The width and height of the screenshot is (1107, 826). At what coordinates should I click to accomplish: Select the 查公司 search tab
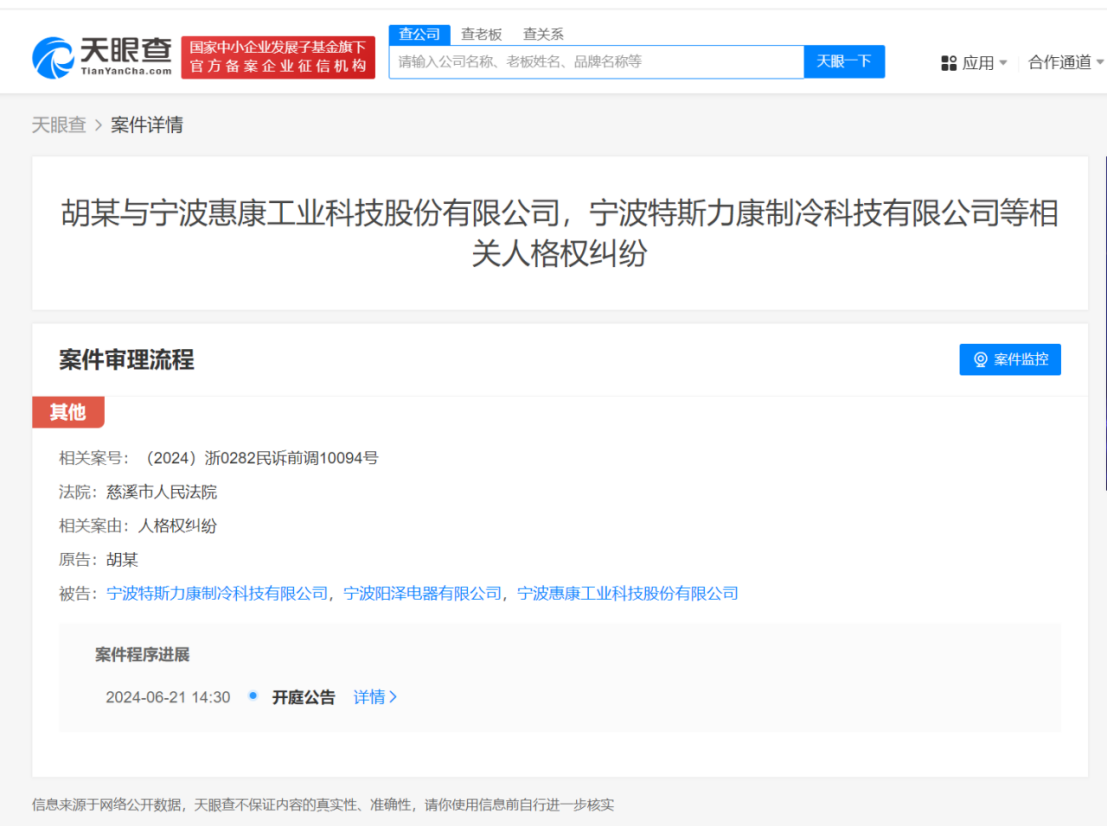coord(418,33)
